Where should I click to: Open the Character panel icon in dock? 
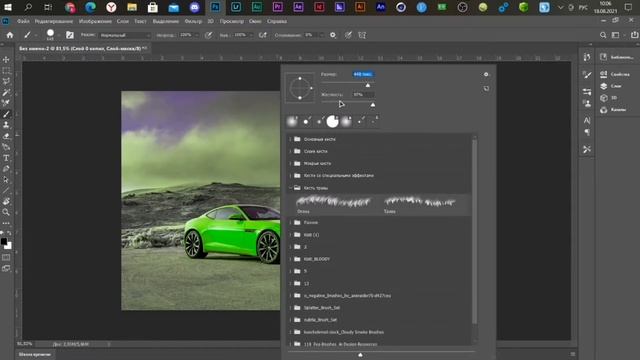point(587,120)
